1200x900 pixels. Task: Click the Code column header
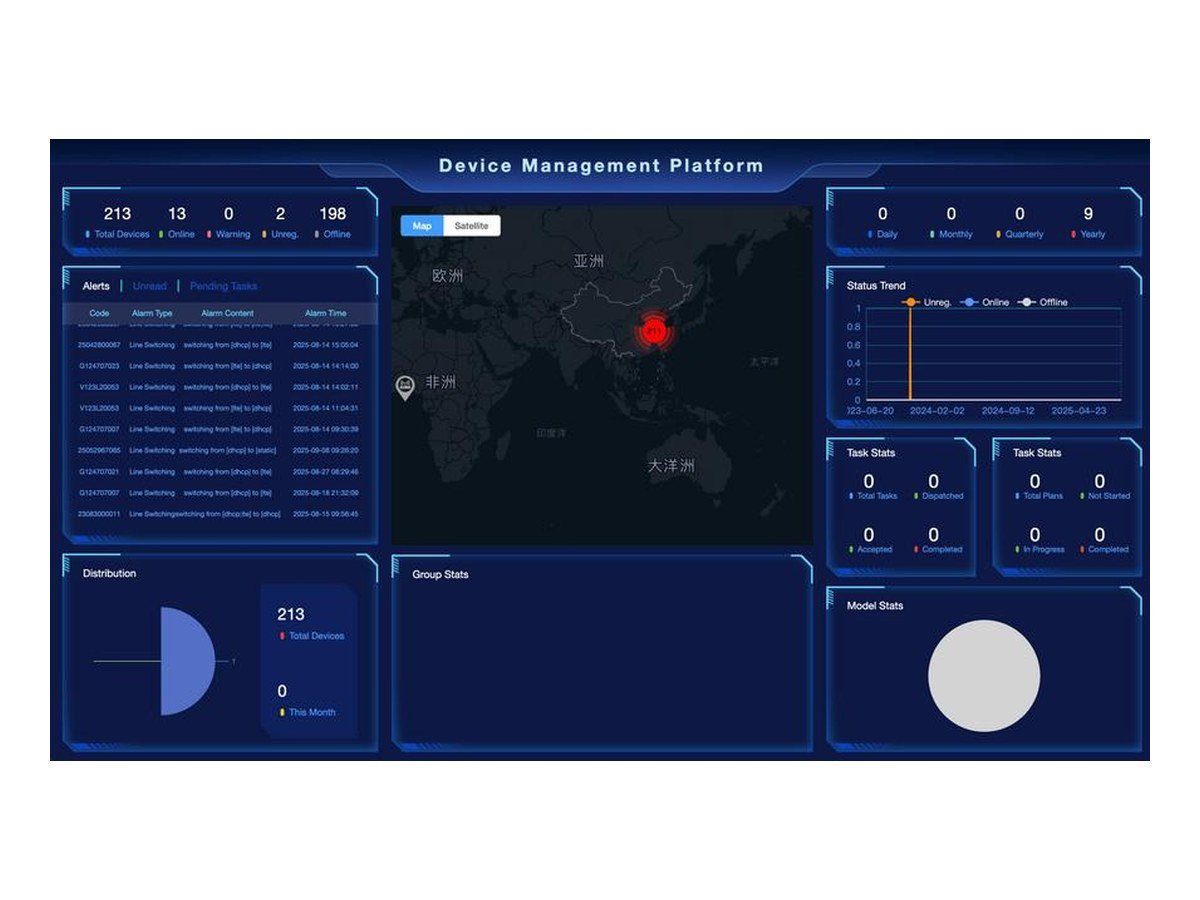click(99, 313)
